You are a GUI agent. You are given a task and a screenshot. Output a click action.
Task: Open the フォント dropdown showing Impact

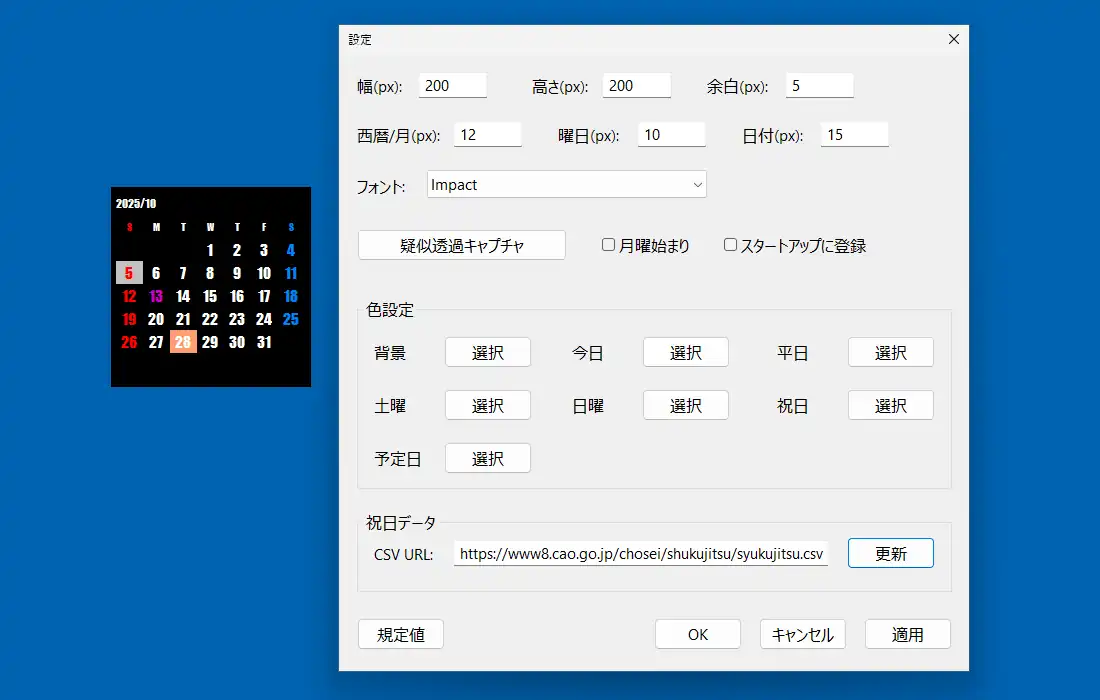click(566, 185)
